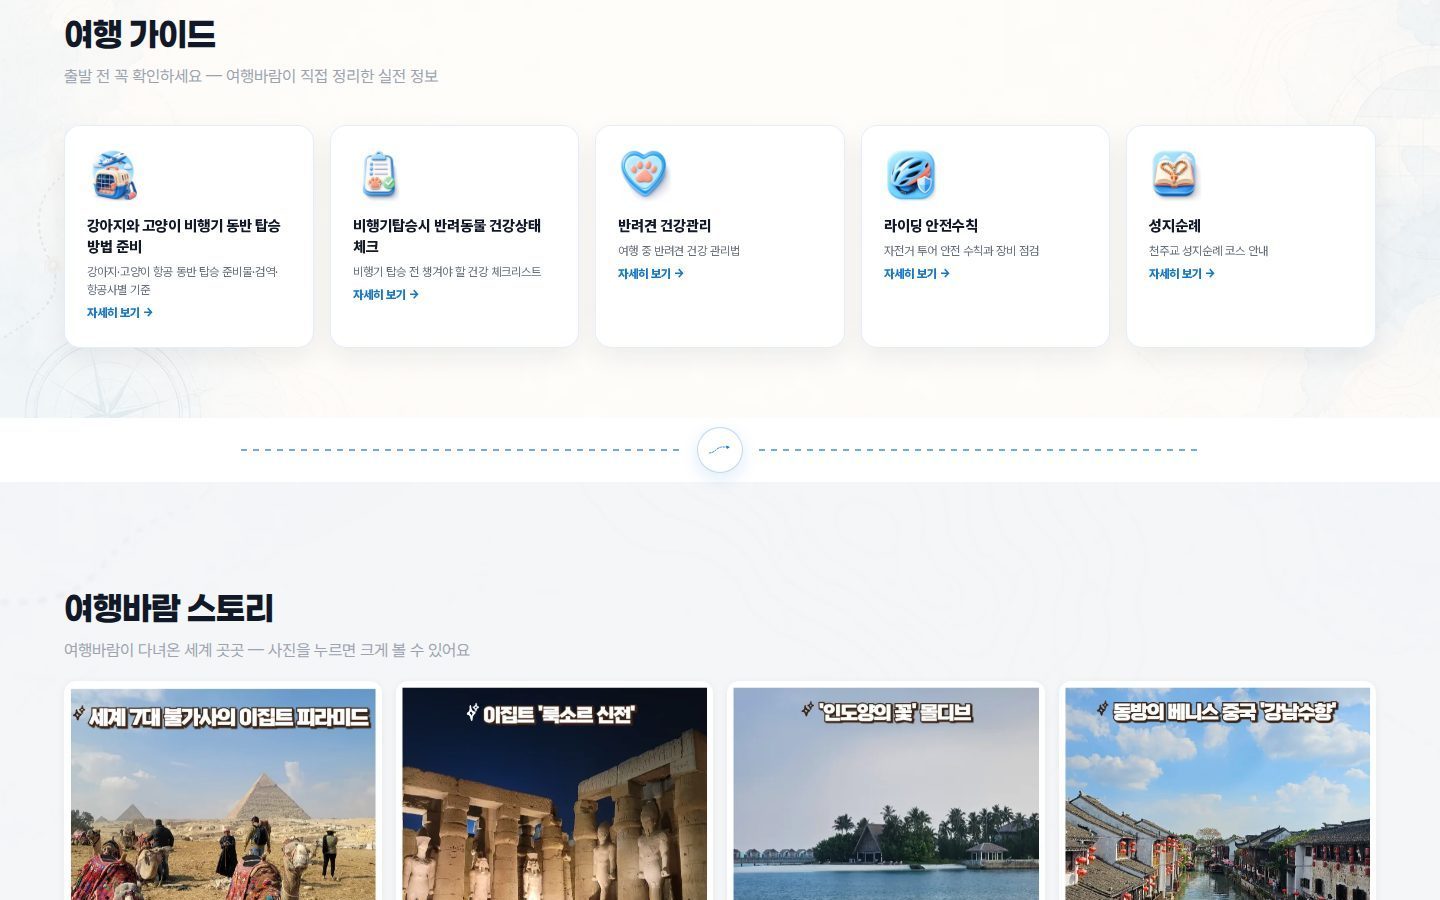Click the description '천주교 성지순례 코스 안내'

pyautogui.click(x=1209, y=251)
